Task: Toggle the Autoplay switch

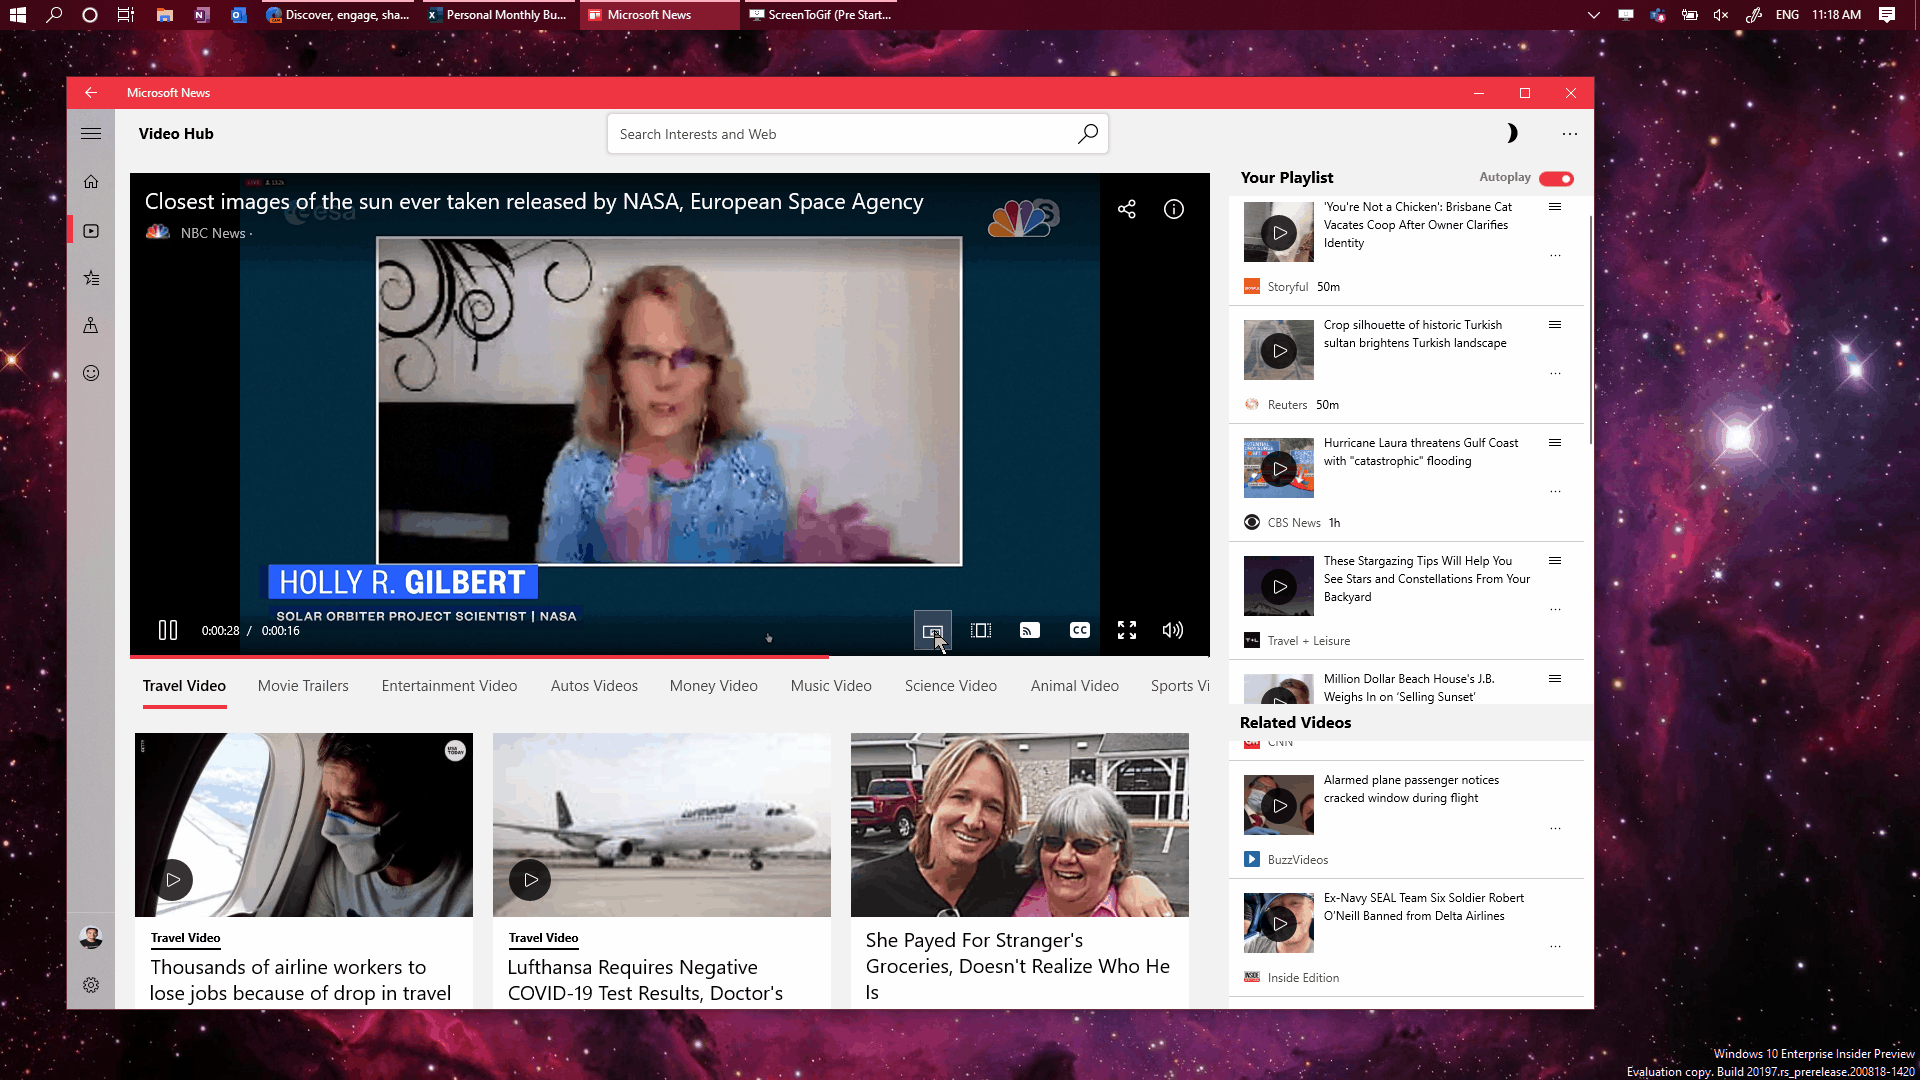Action: coord(1556,179)
